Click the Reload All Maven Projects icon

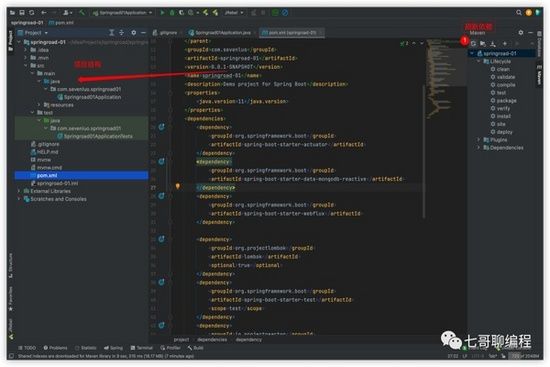pyautogui.click(x=473, y=44)
